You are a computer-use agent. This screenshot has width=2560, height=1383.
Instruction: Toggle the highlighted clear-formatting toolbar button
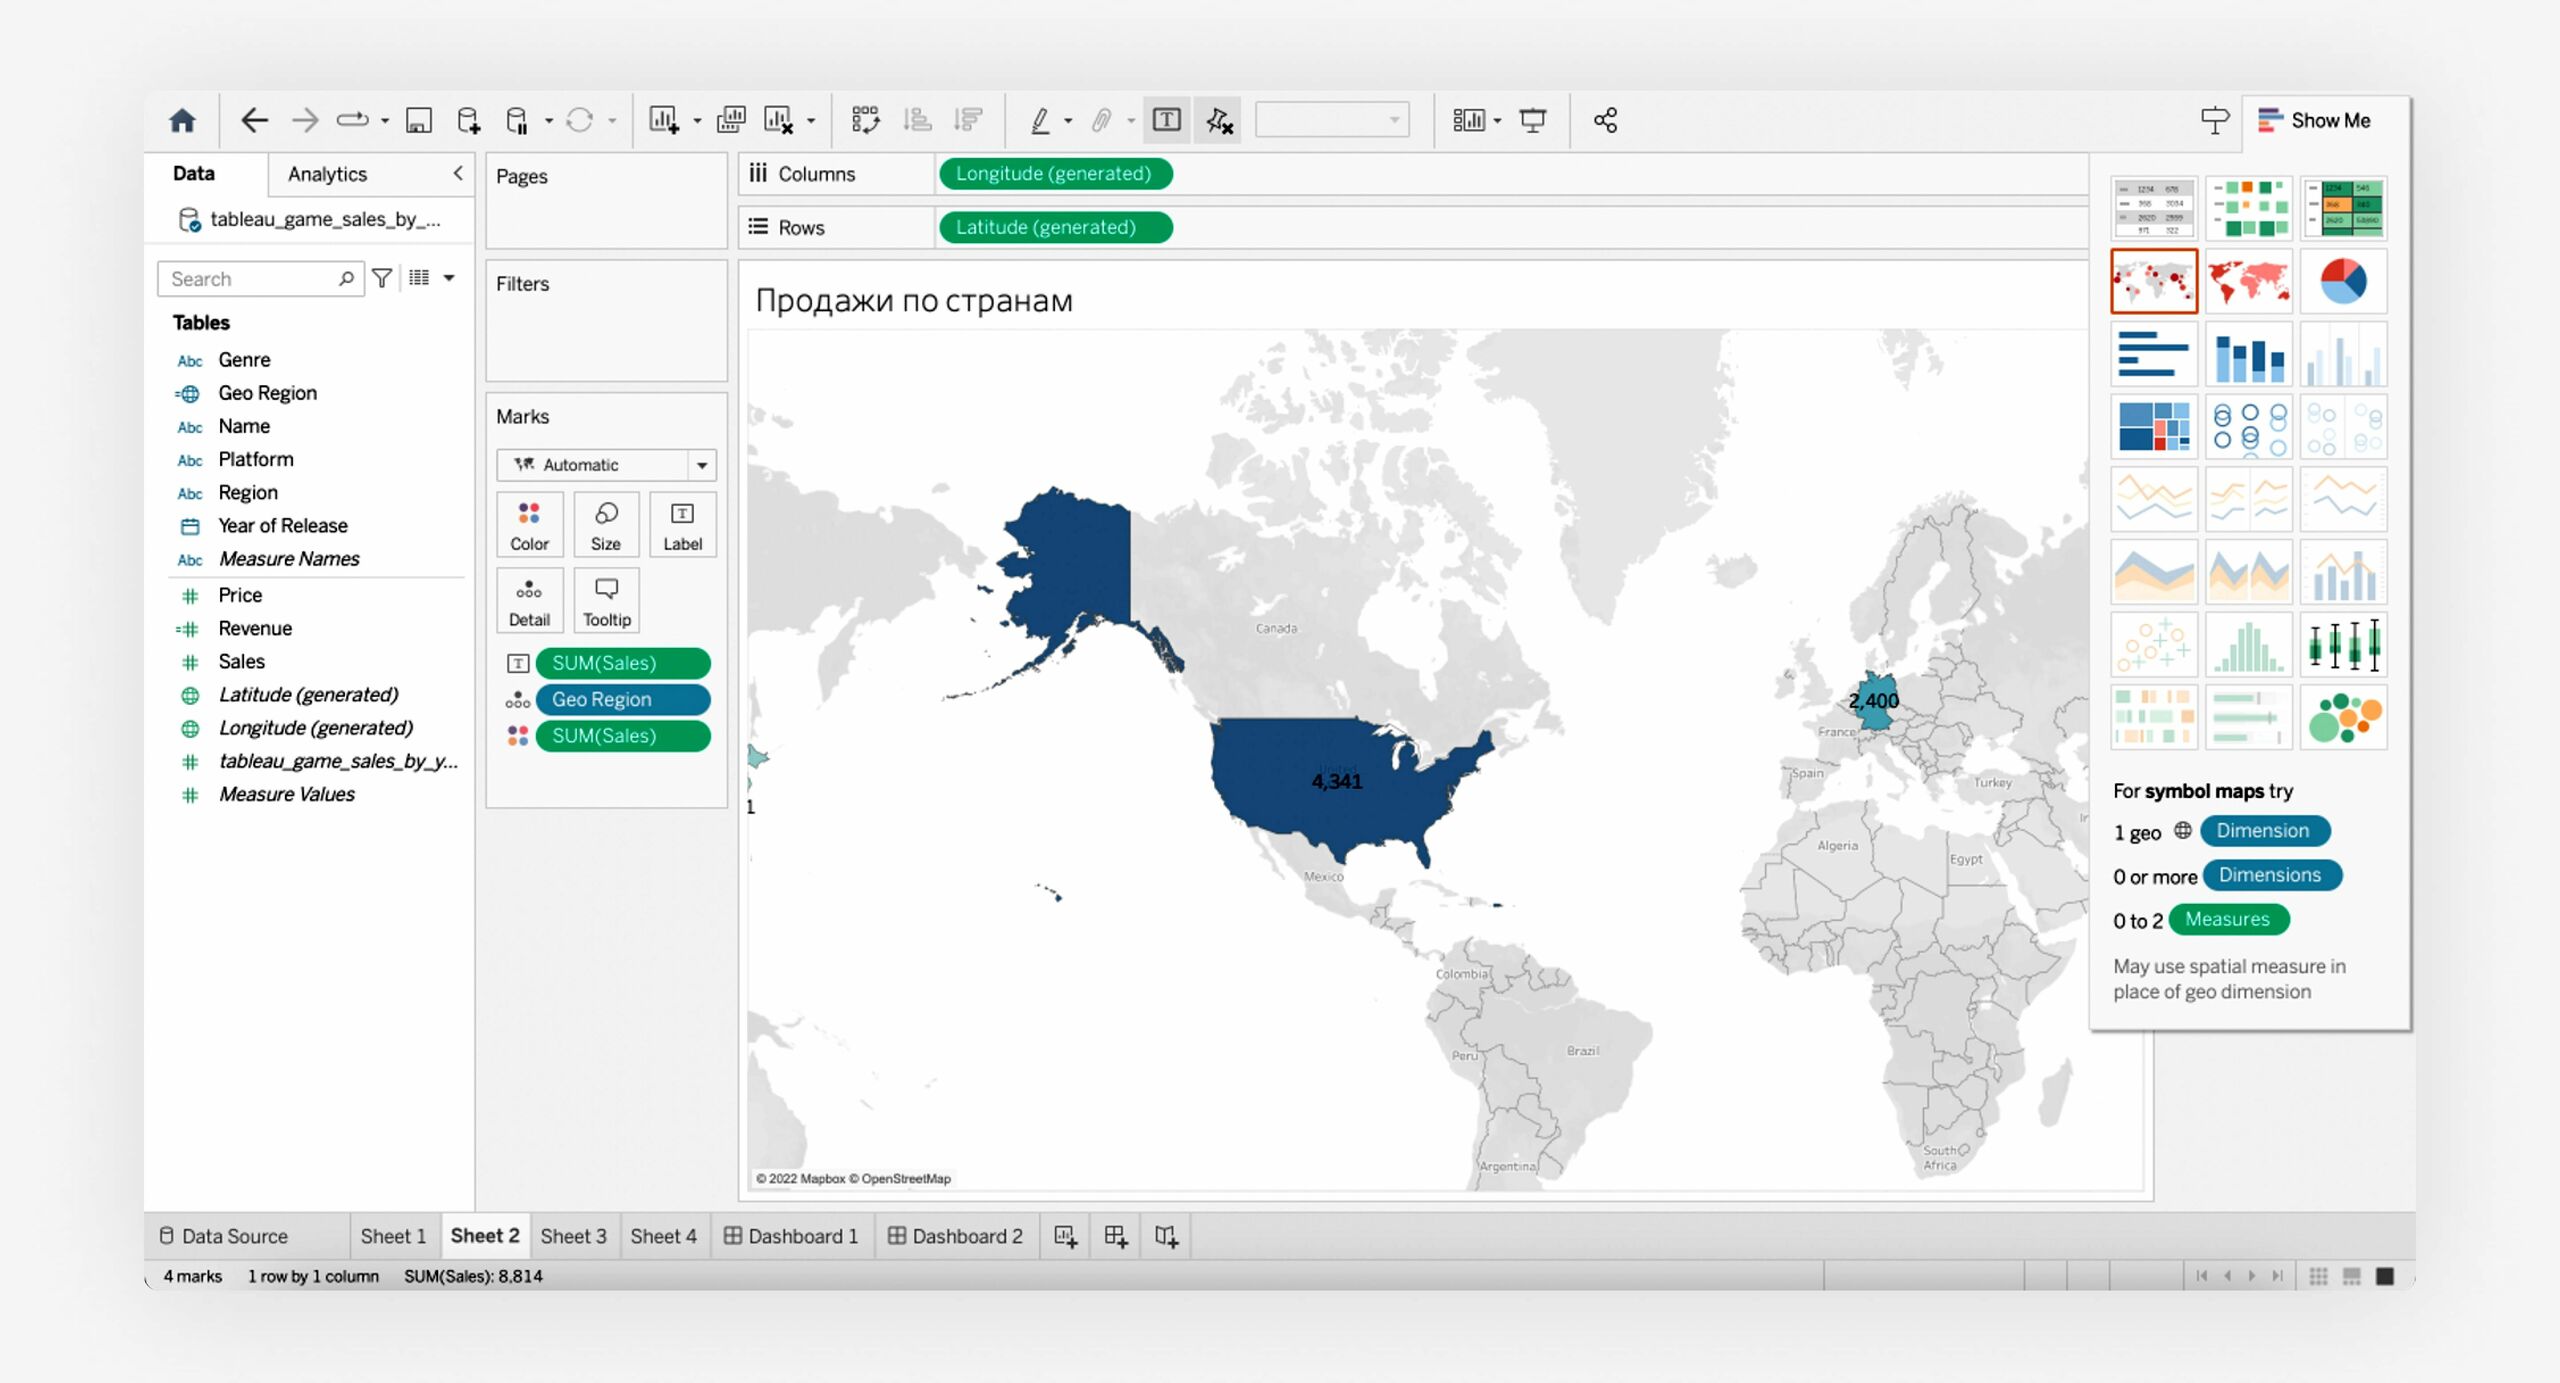pos(1219,121)
